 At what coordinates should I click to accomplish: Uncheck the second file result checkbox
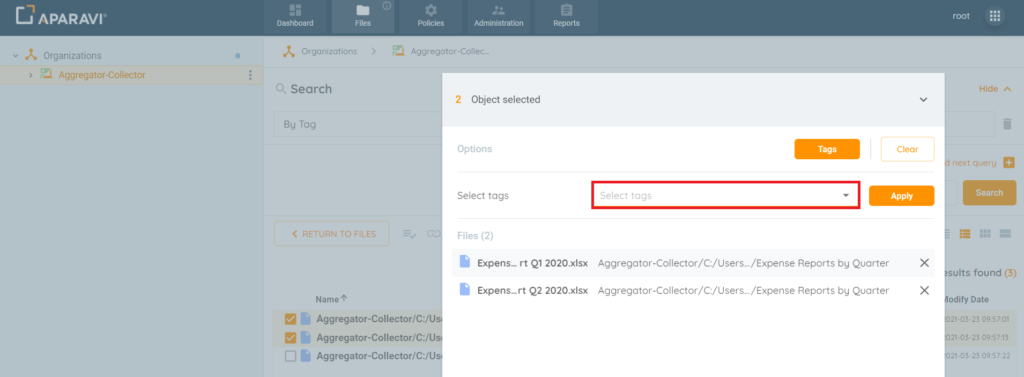tap(291, 338)
